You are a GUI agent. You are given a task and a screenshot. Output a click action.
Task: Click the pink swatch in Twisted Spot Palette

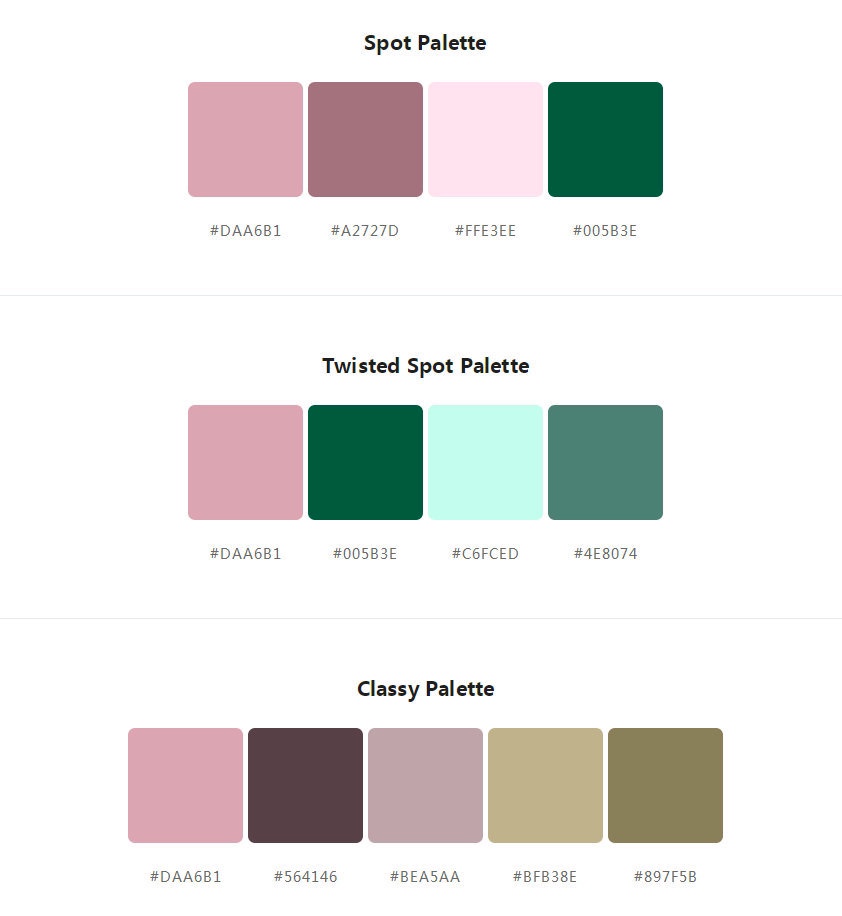[245, 462]
